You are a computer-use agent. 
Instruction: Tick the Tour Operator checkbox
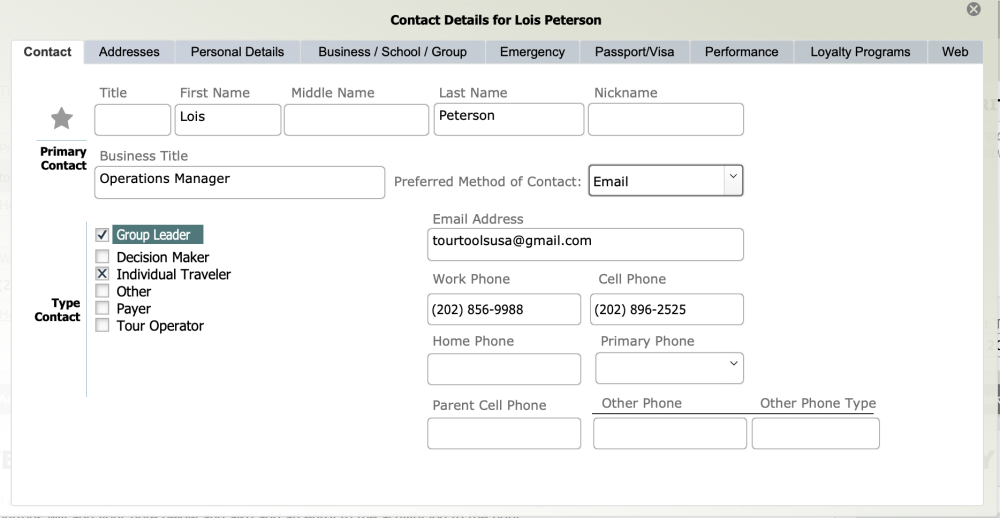(102, 325)
